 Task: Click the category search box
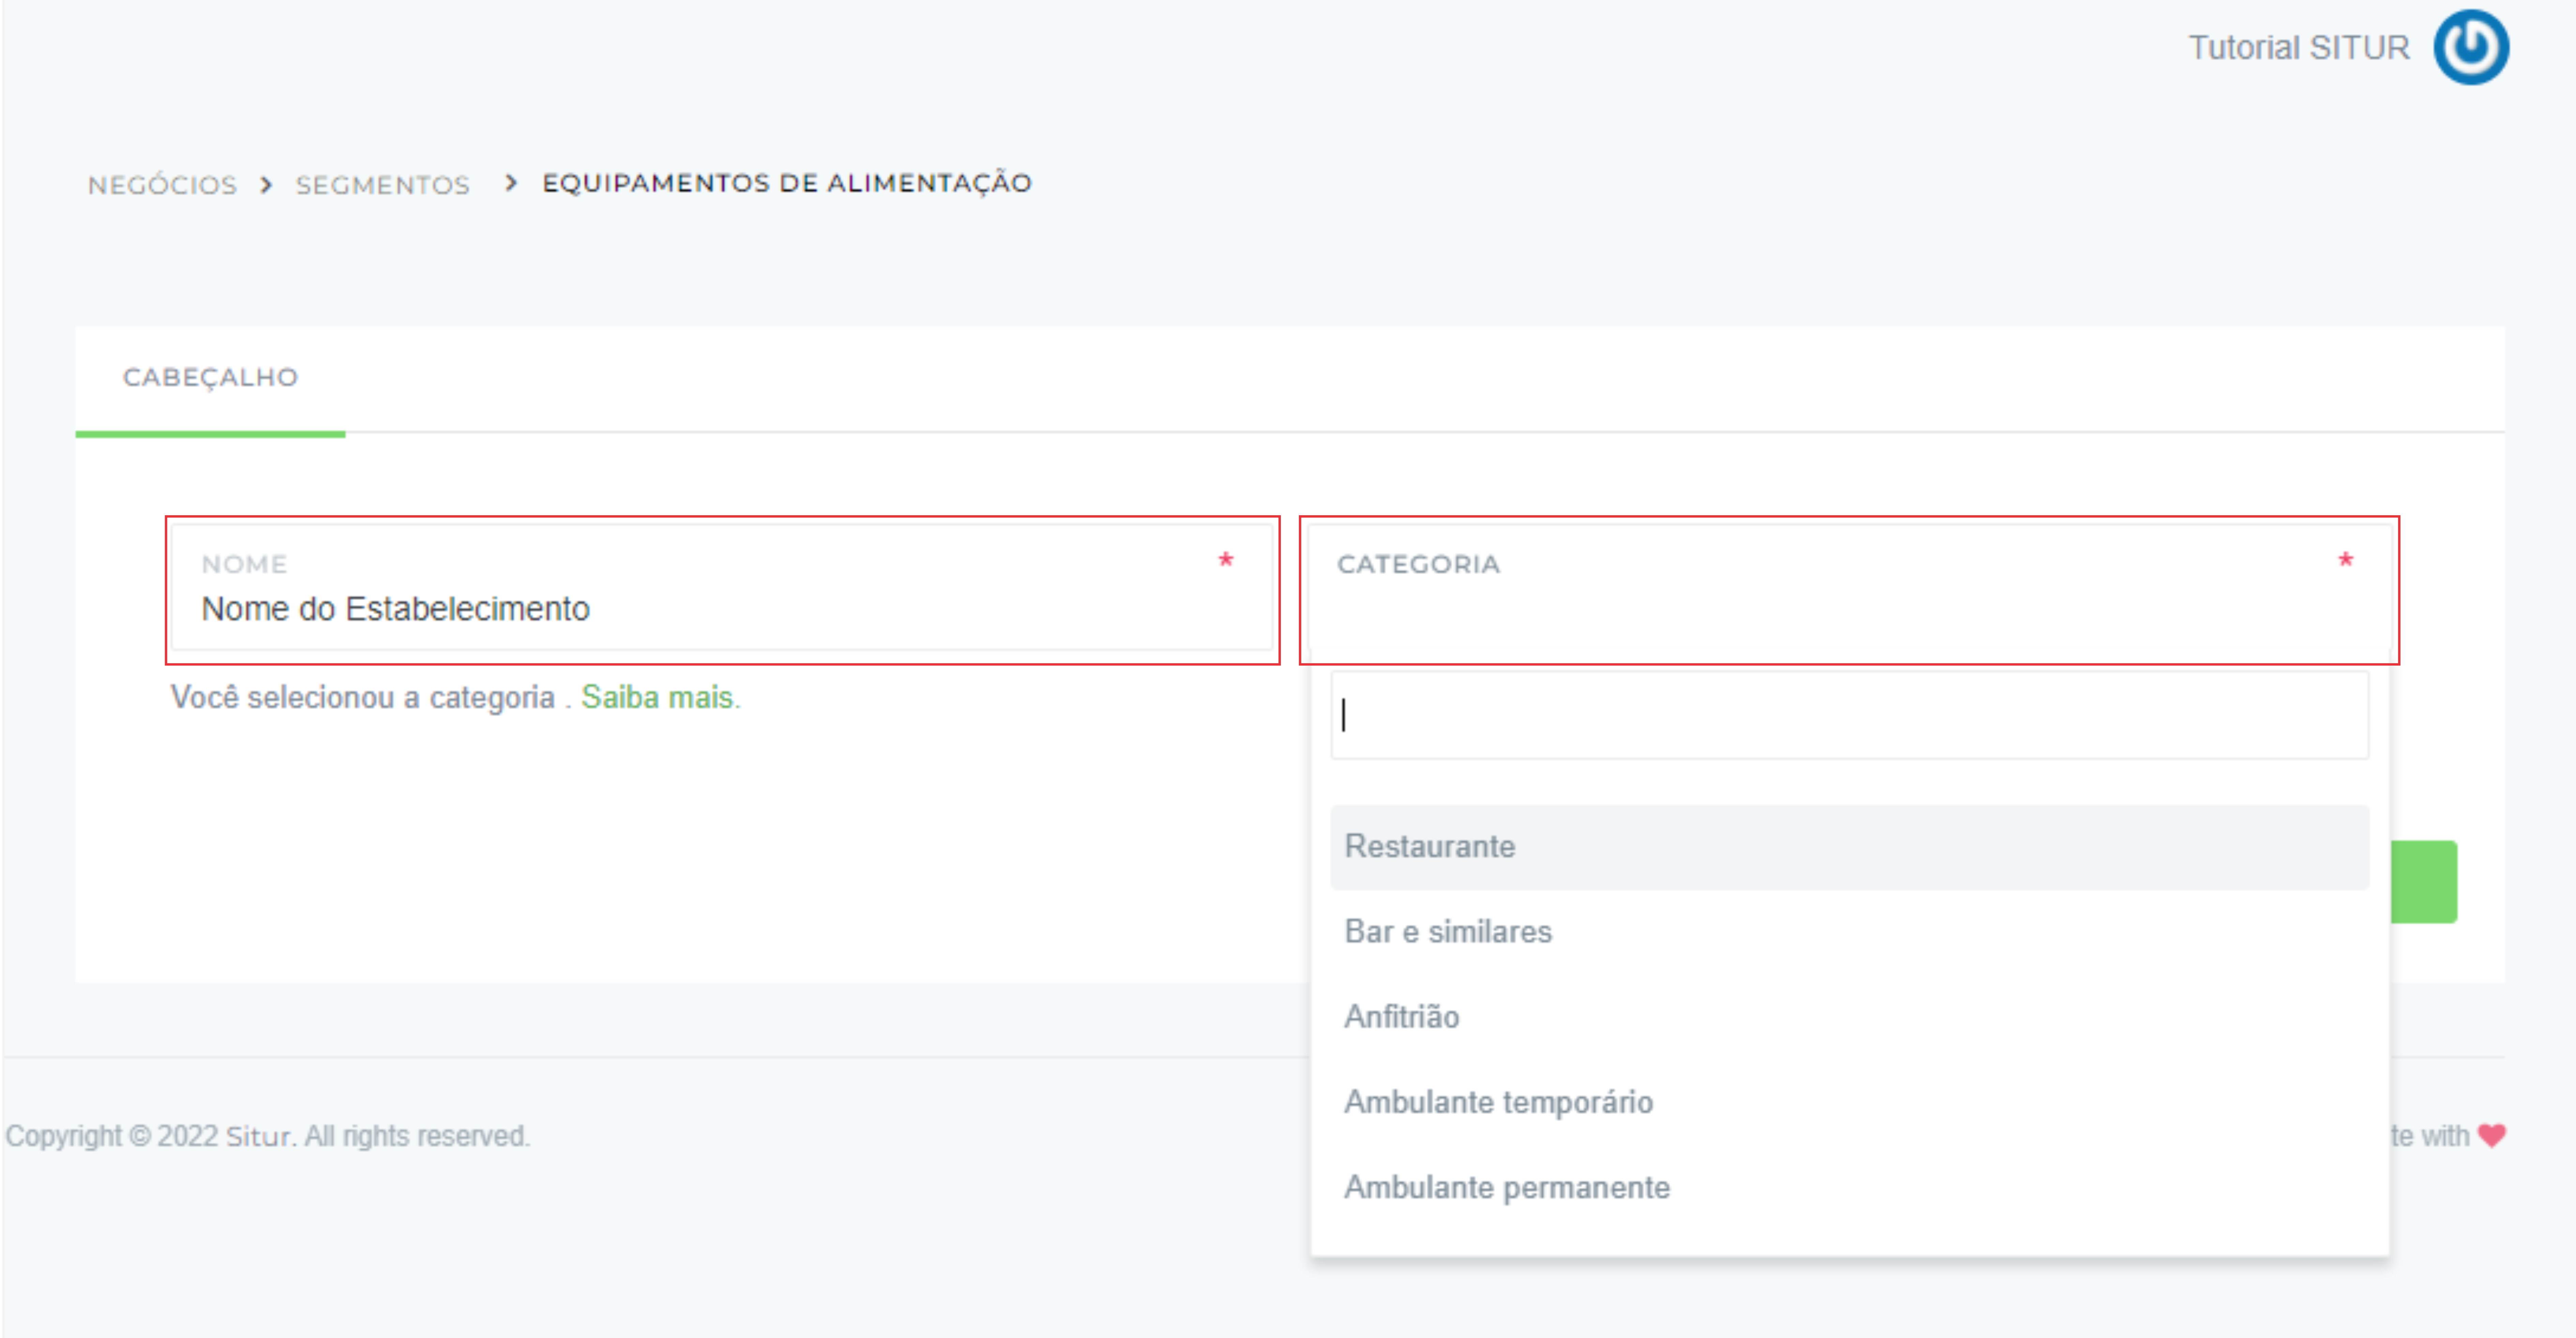tap(1849, 715)
